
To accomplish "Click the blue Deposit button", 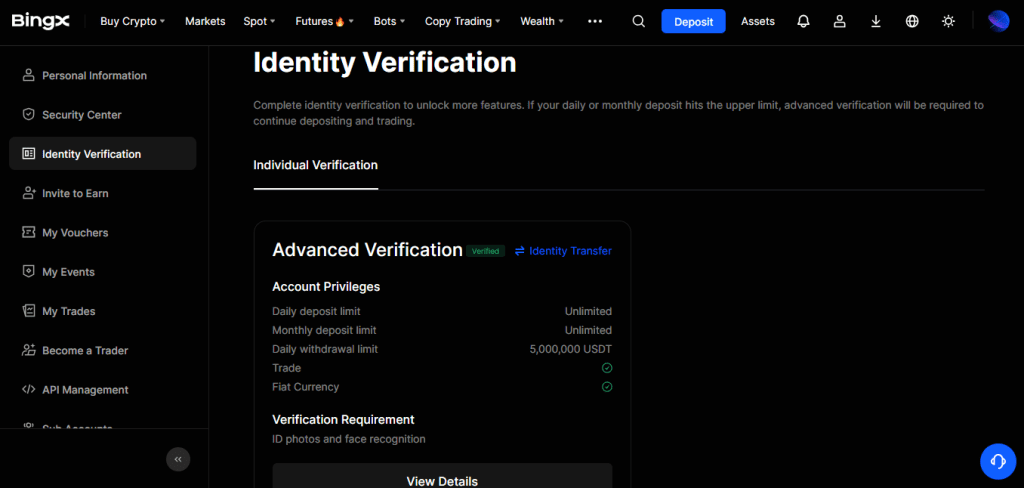I will [693, 22].
